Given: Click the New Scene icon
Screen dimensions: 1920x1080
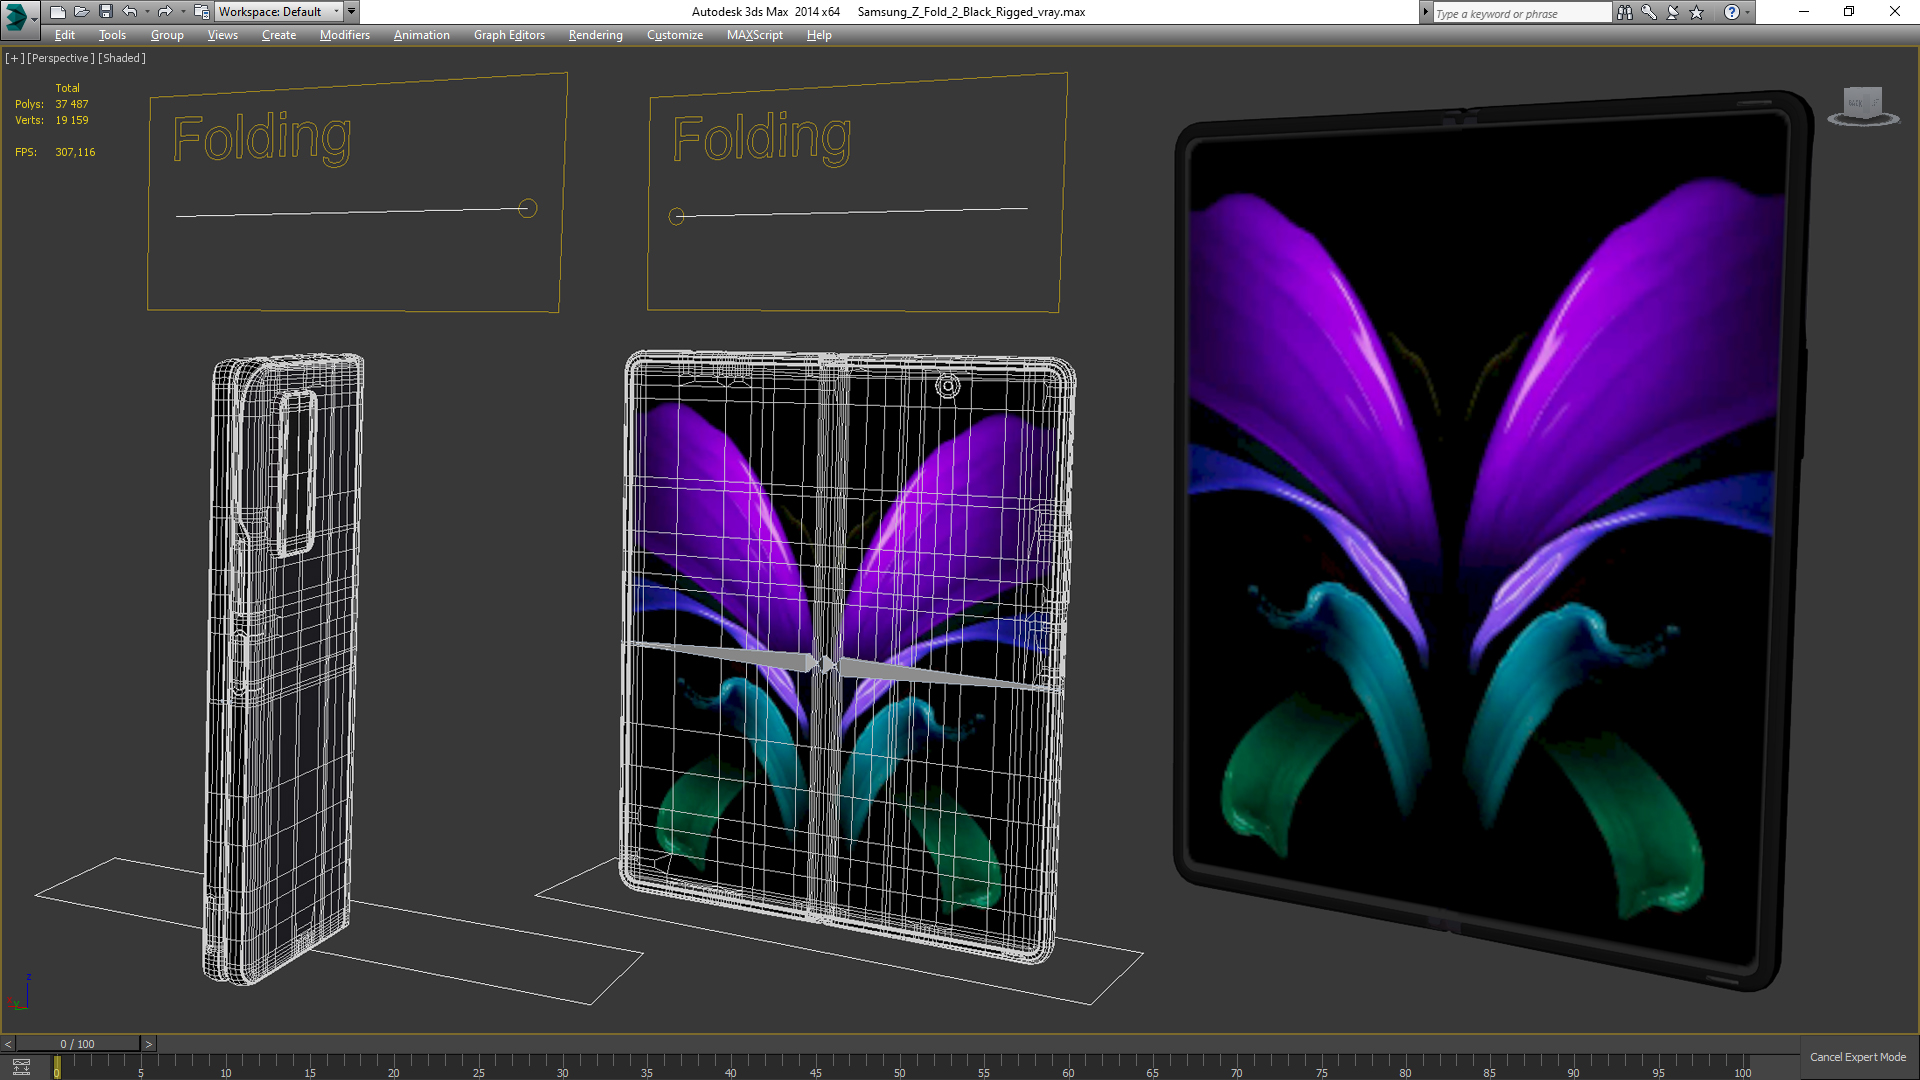Looking at the screenshot, I should (x=58, y=12).
